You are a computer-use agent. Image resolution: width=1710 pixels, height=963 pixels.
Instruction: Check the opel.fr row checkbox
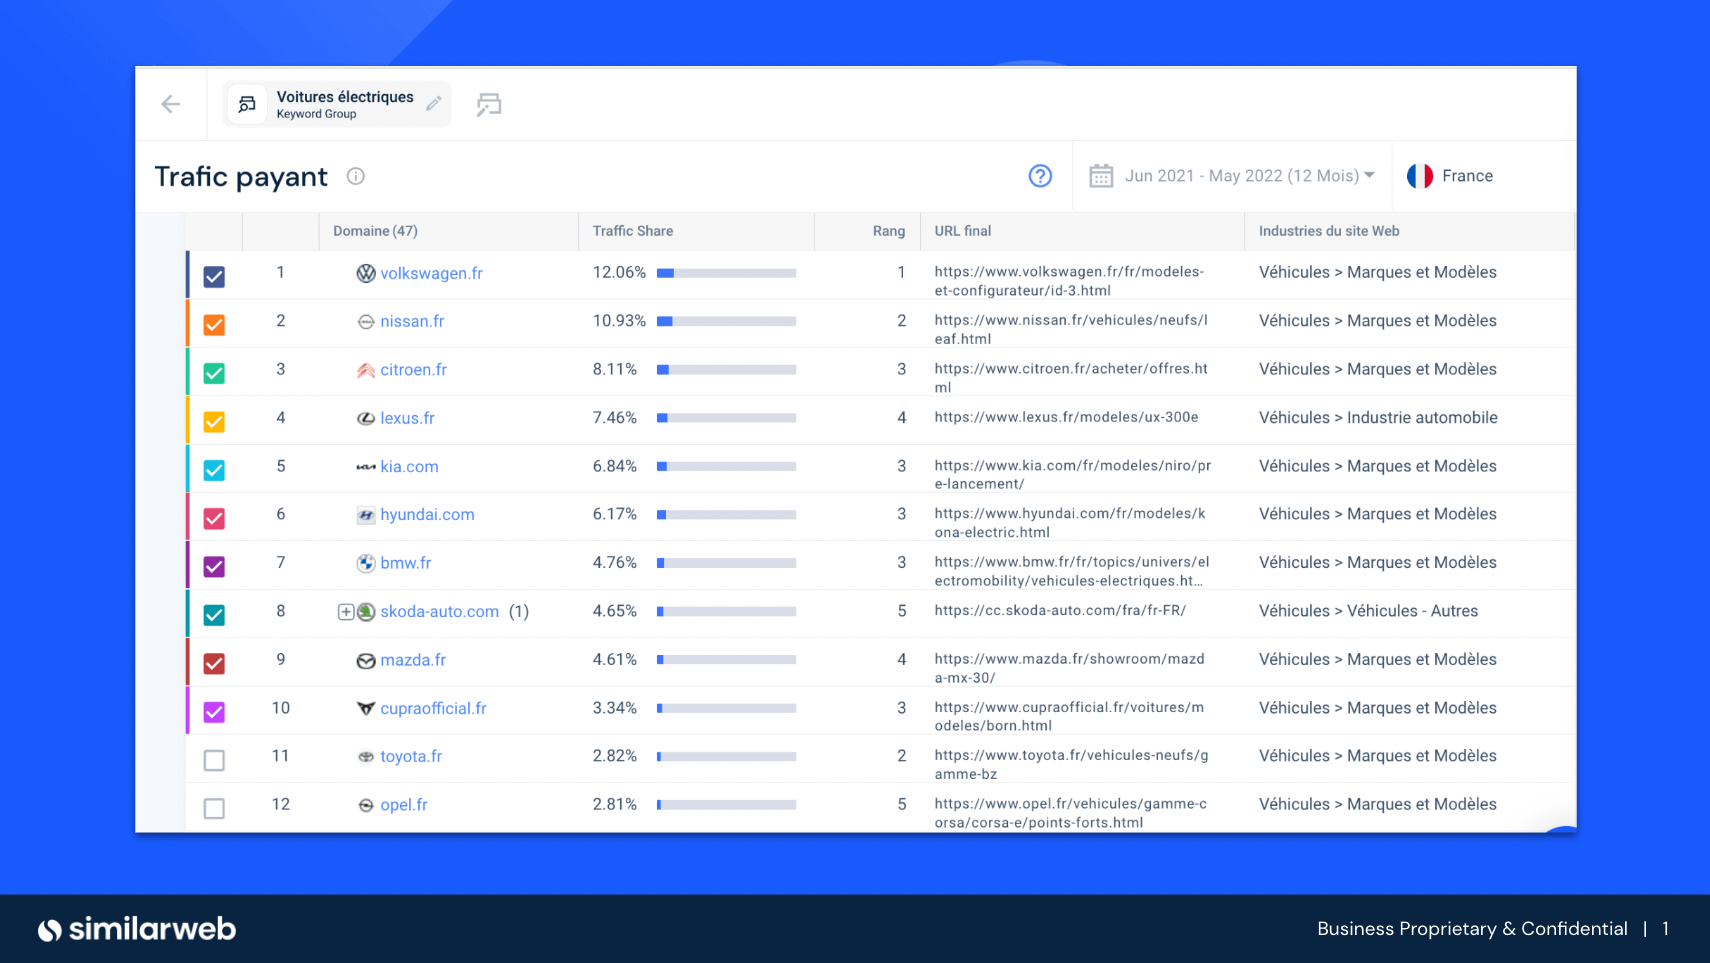(214, 808)
